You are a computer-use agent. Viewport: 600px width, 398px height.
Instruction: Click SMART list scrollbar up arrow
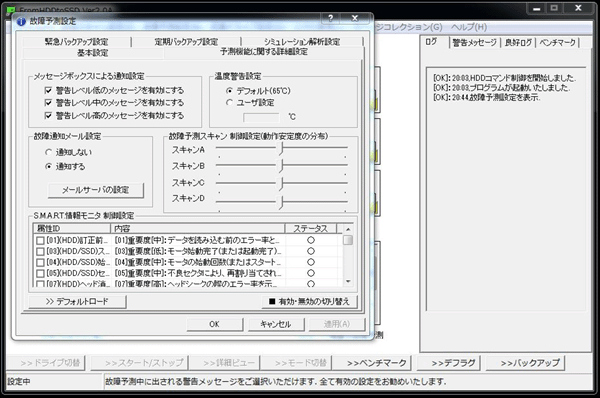click(x=348, y=229)
